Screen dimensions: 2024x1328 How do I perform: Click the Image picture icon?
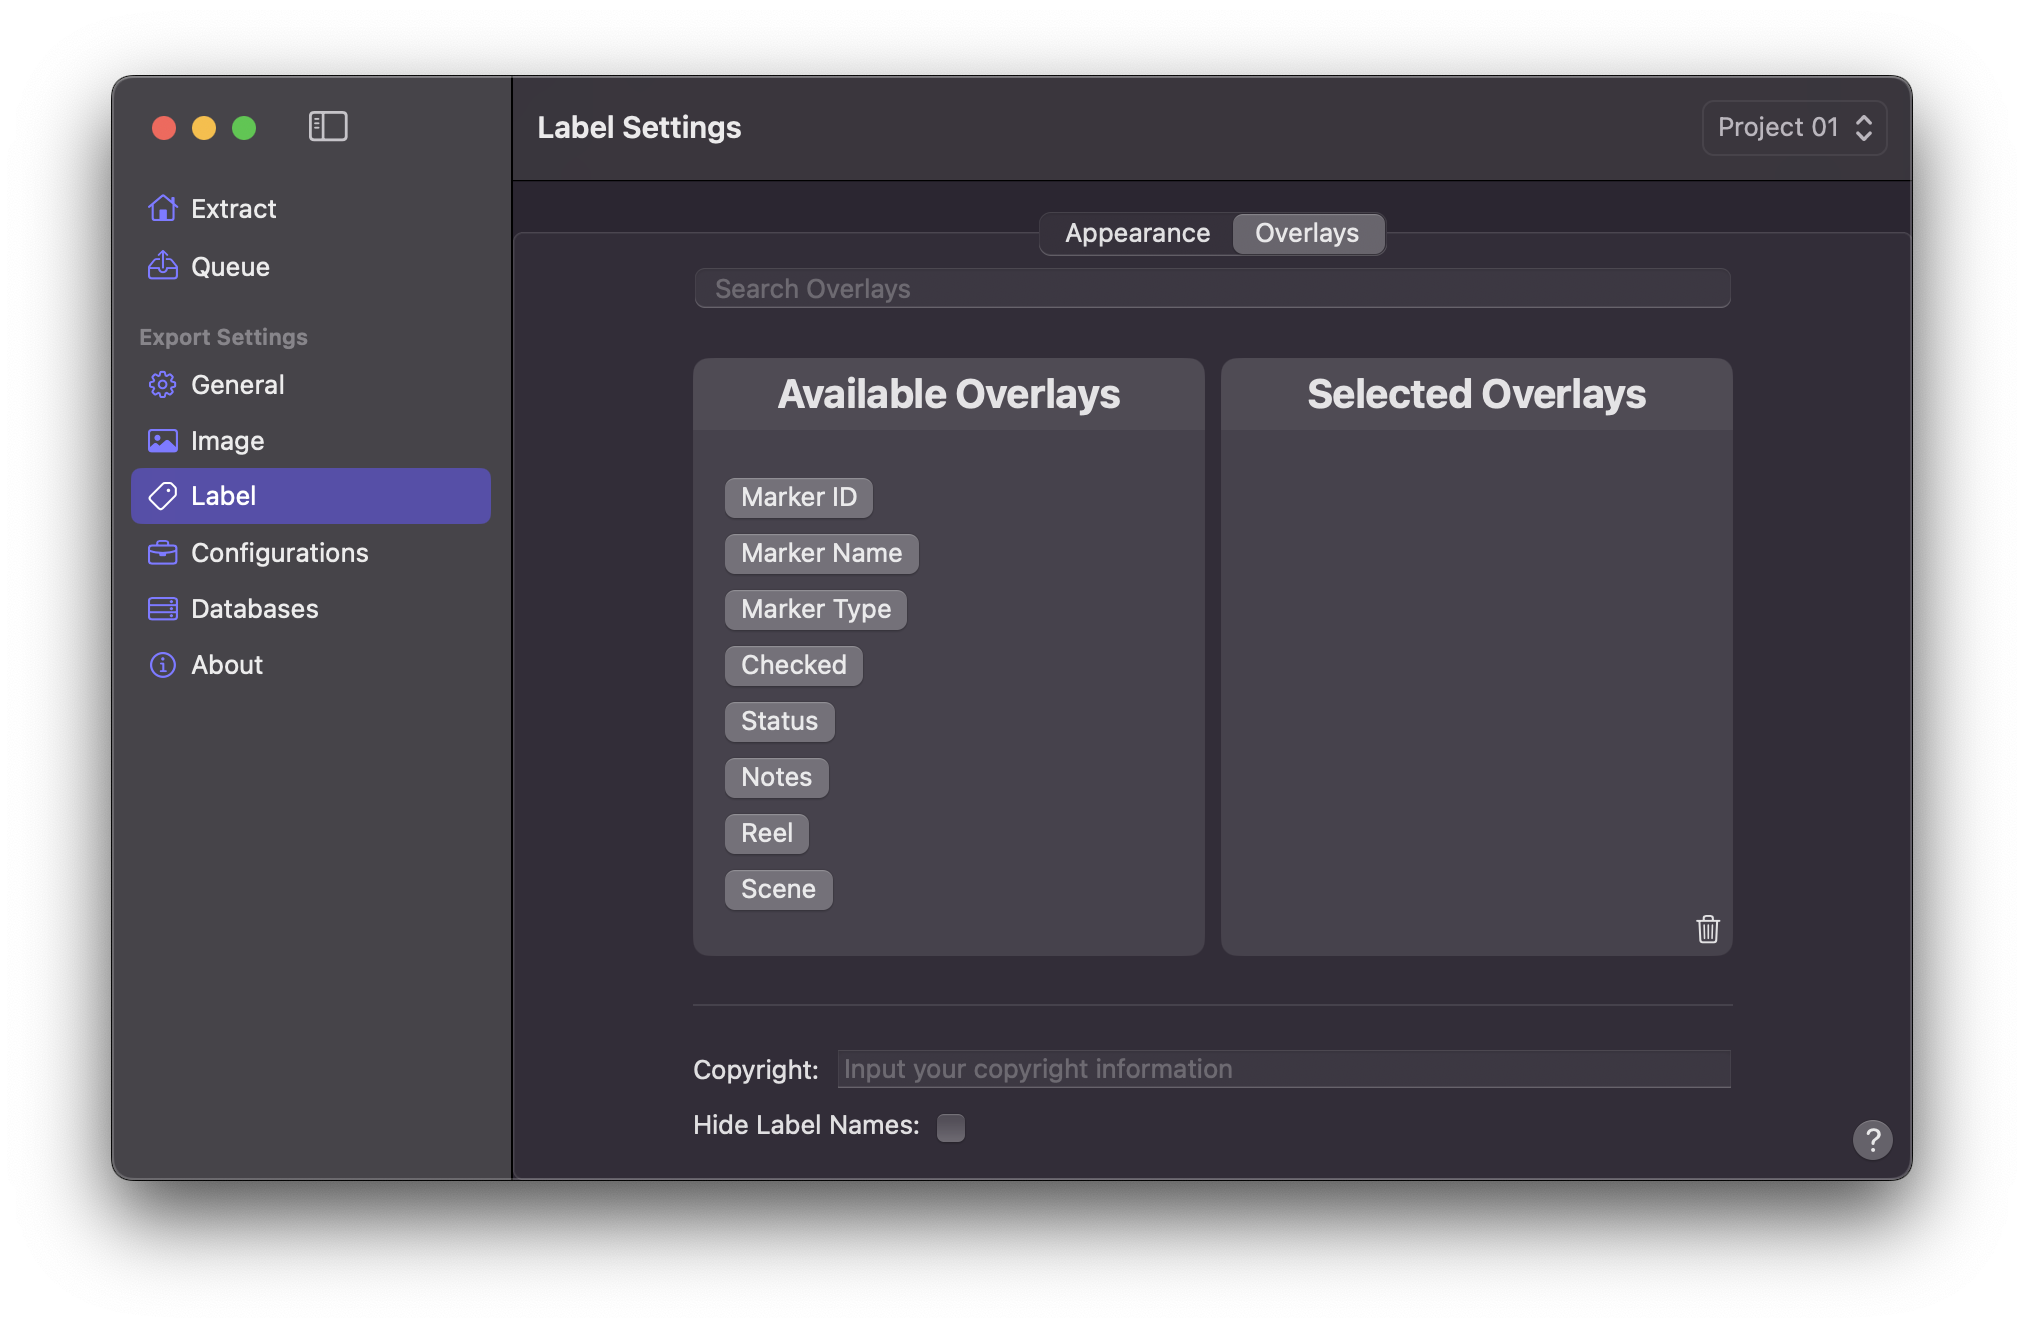pos(163,441)
